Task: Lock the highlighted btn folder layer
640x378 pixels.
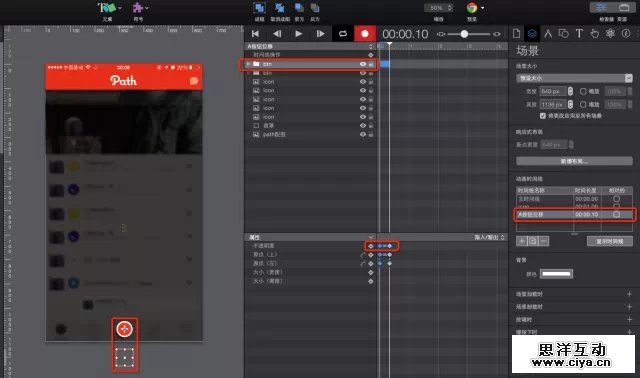Action: pos(371,64)
